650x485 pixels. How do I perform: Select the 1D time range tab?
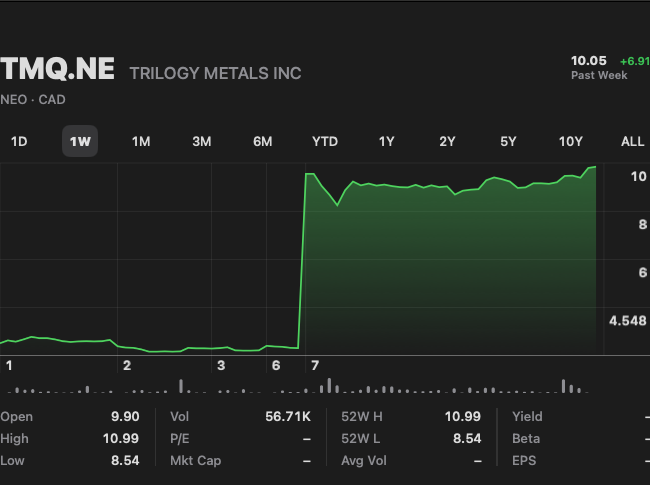(19, 141)
